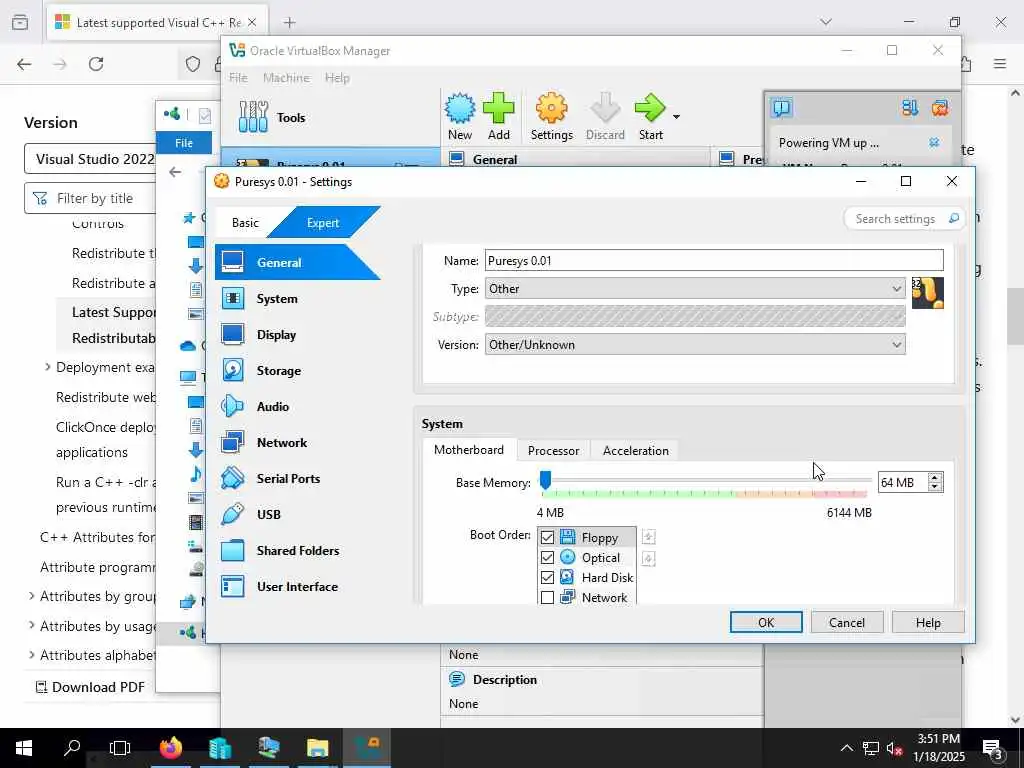The height and width of the screenshot is (768, 1024).
Task: Open Task View from the taskbar
Action: (120, 748)
